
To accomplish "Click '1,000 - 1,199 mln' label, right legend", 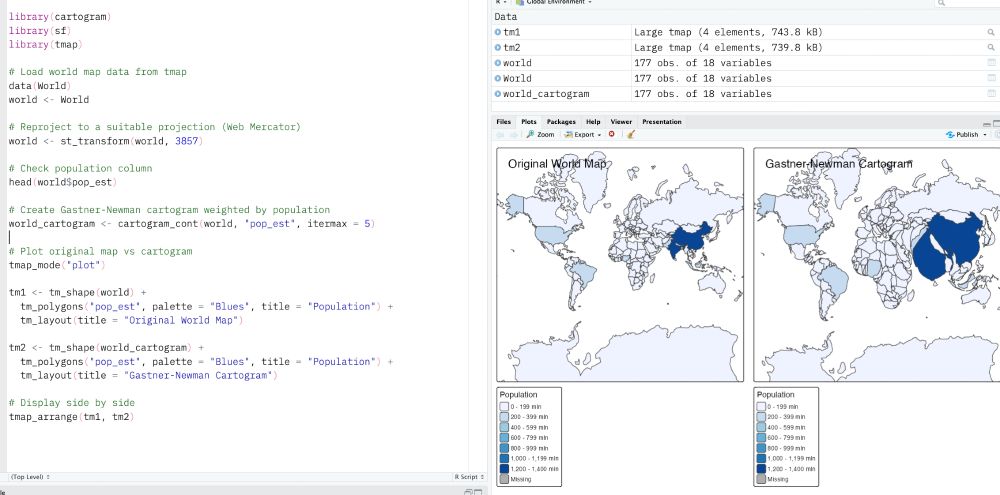I will [x=791, y=458].
